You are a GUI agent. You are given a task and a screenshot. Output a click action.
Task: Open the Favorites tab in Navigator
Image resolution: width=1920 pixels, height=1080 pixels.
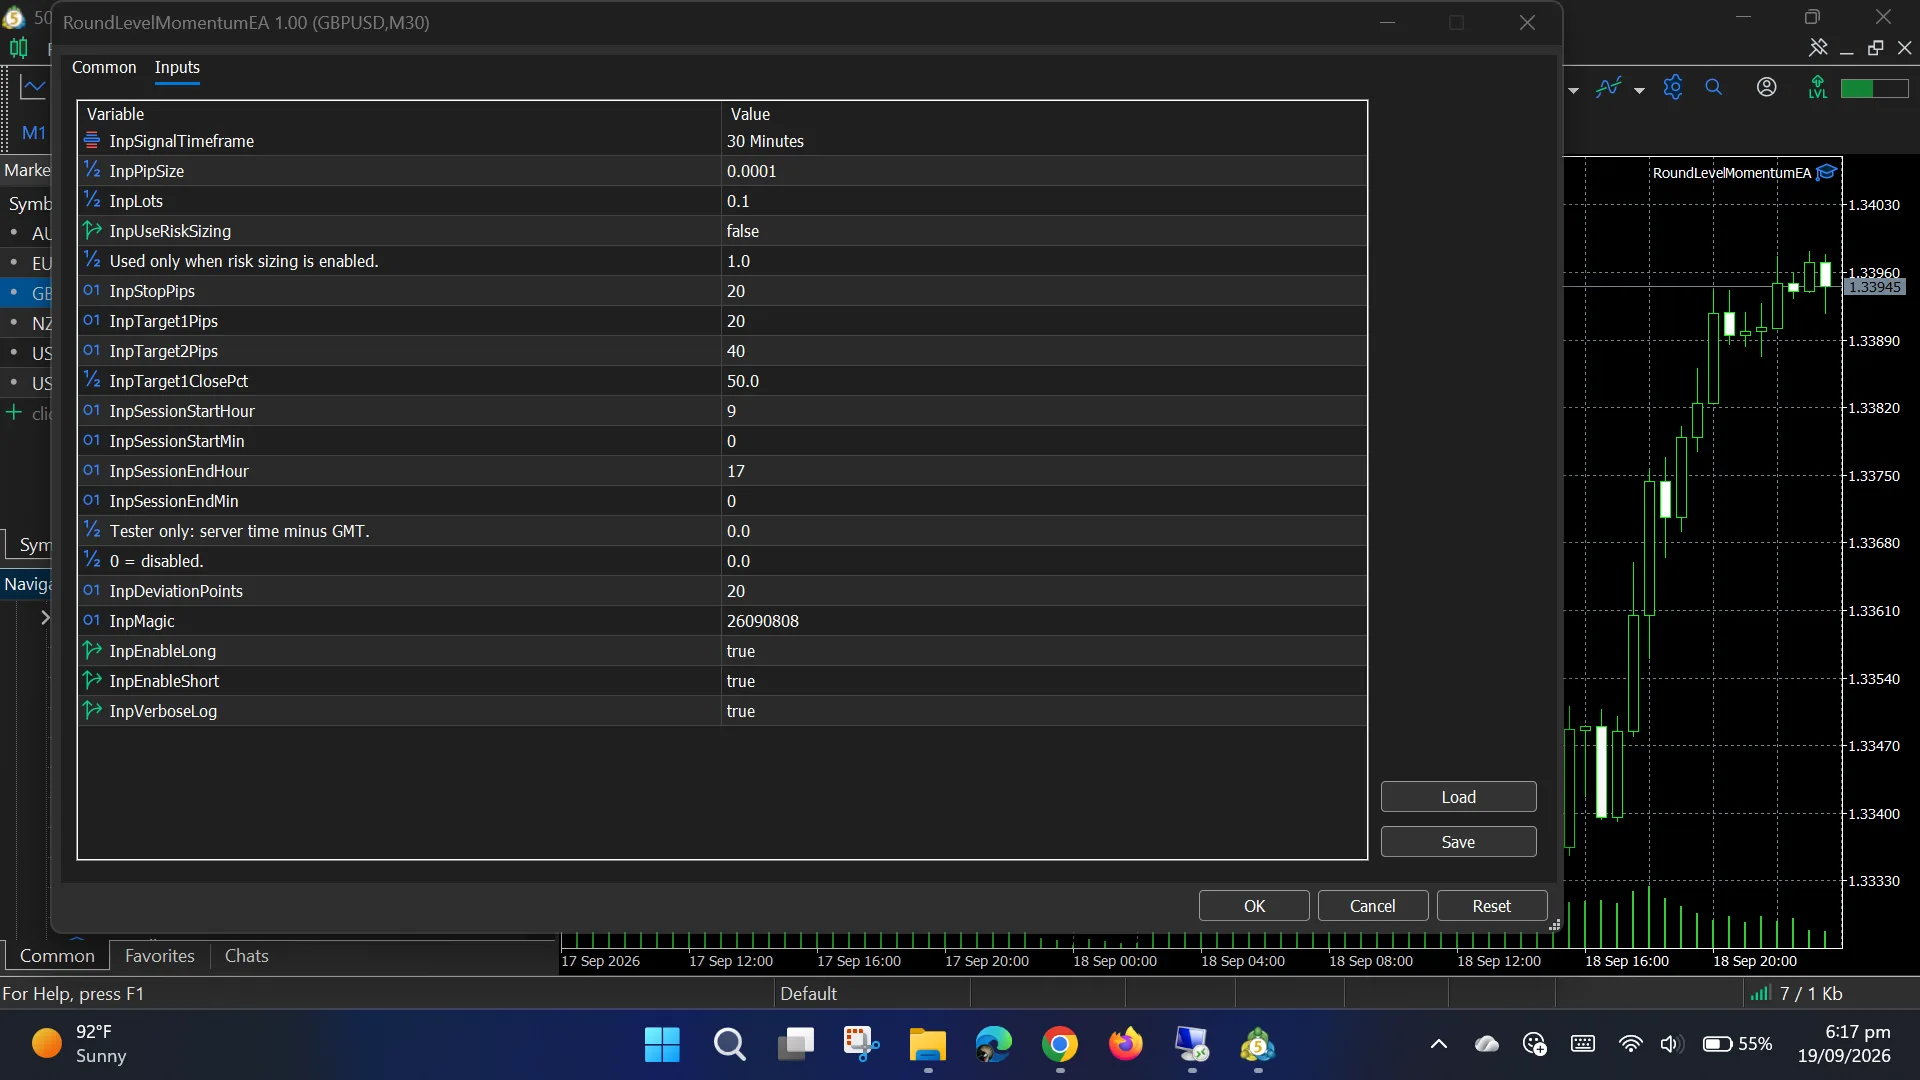pyautogui.click(x=160, y=956)
